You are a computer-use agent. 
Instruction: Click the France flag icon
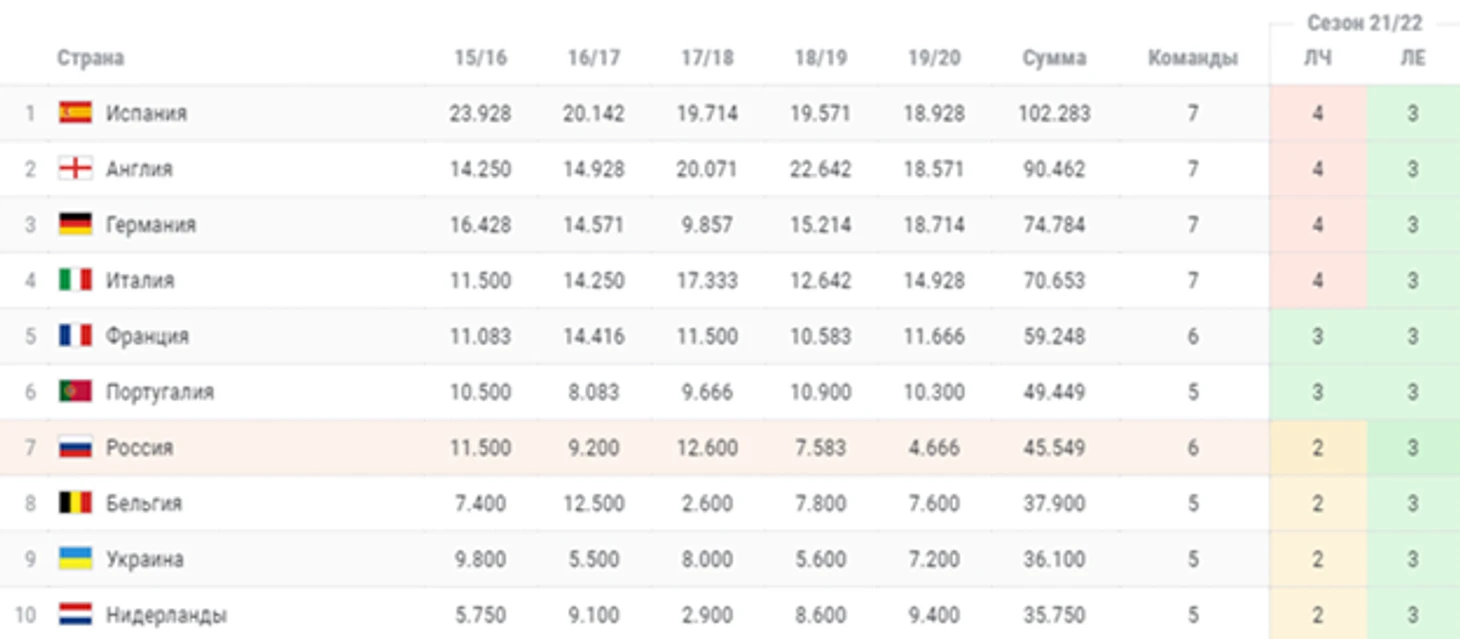point(75,336)
